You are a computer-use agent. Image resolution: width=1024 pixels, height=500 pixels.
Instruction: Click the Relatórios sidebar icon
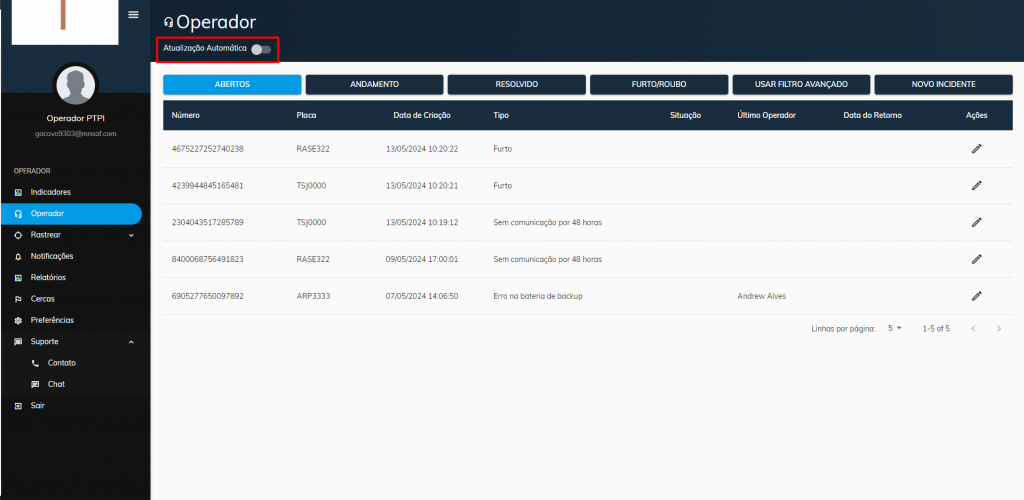pos(18,277)
